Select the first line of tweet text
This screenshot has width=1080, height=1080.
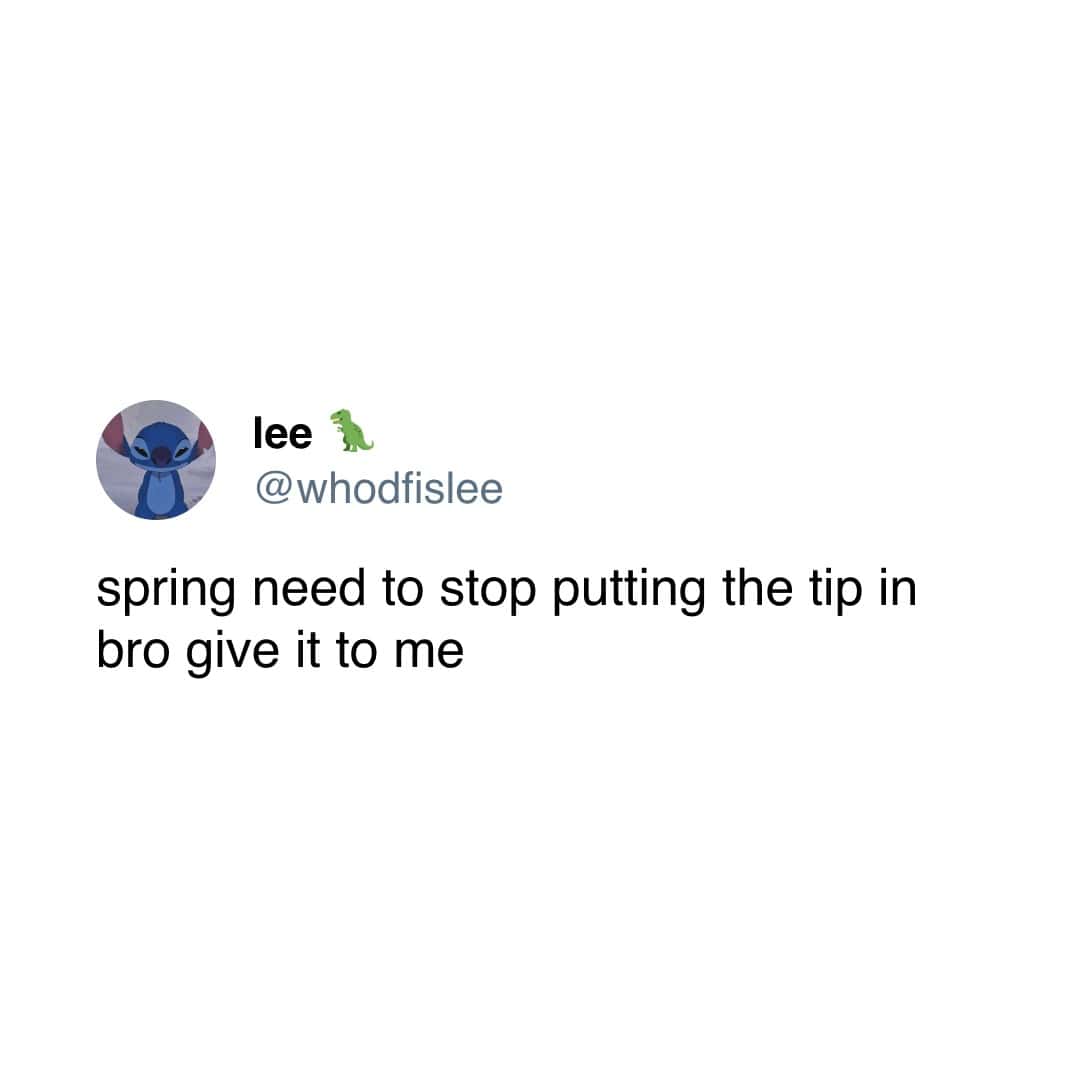(x=506, y=591)
